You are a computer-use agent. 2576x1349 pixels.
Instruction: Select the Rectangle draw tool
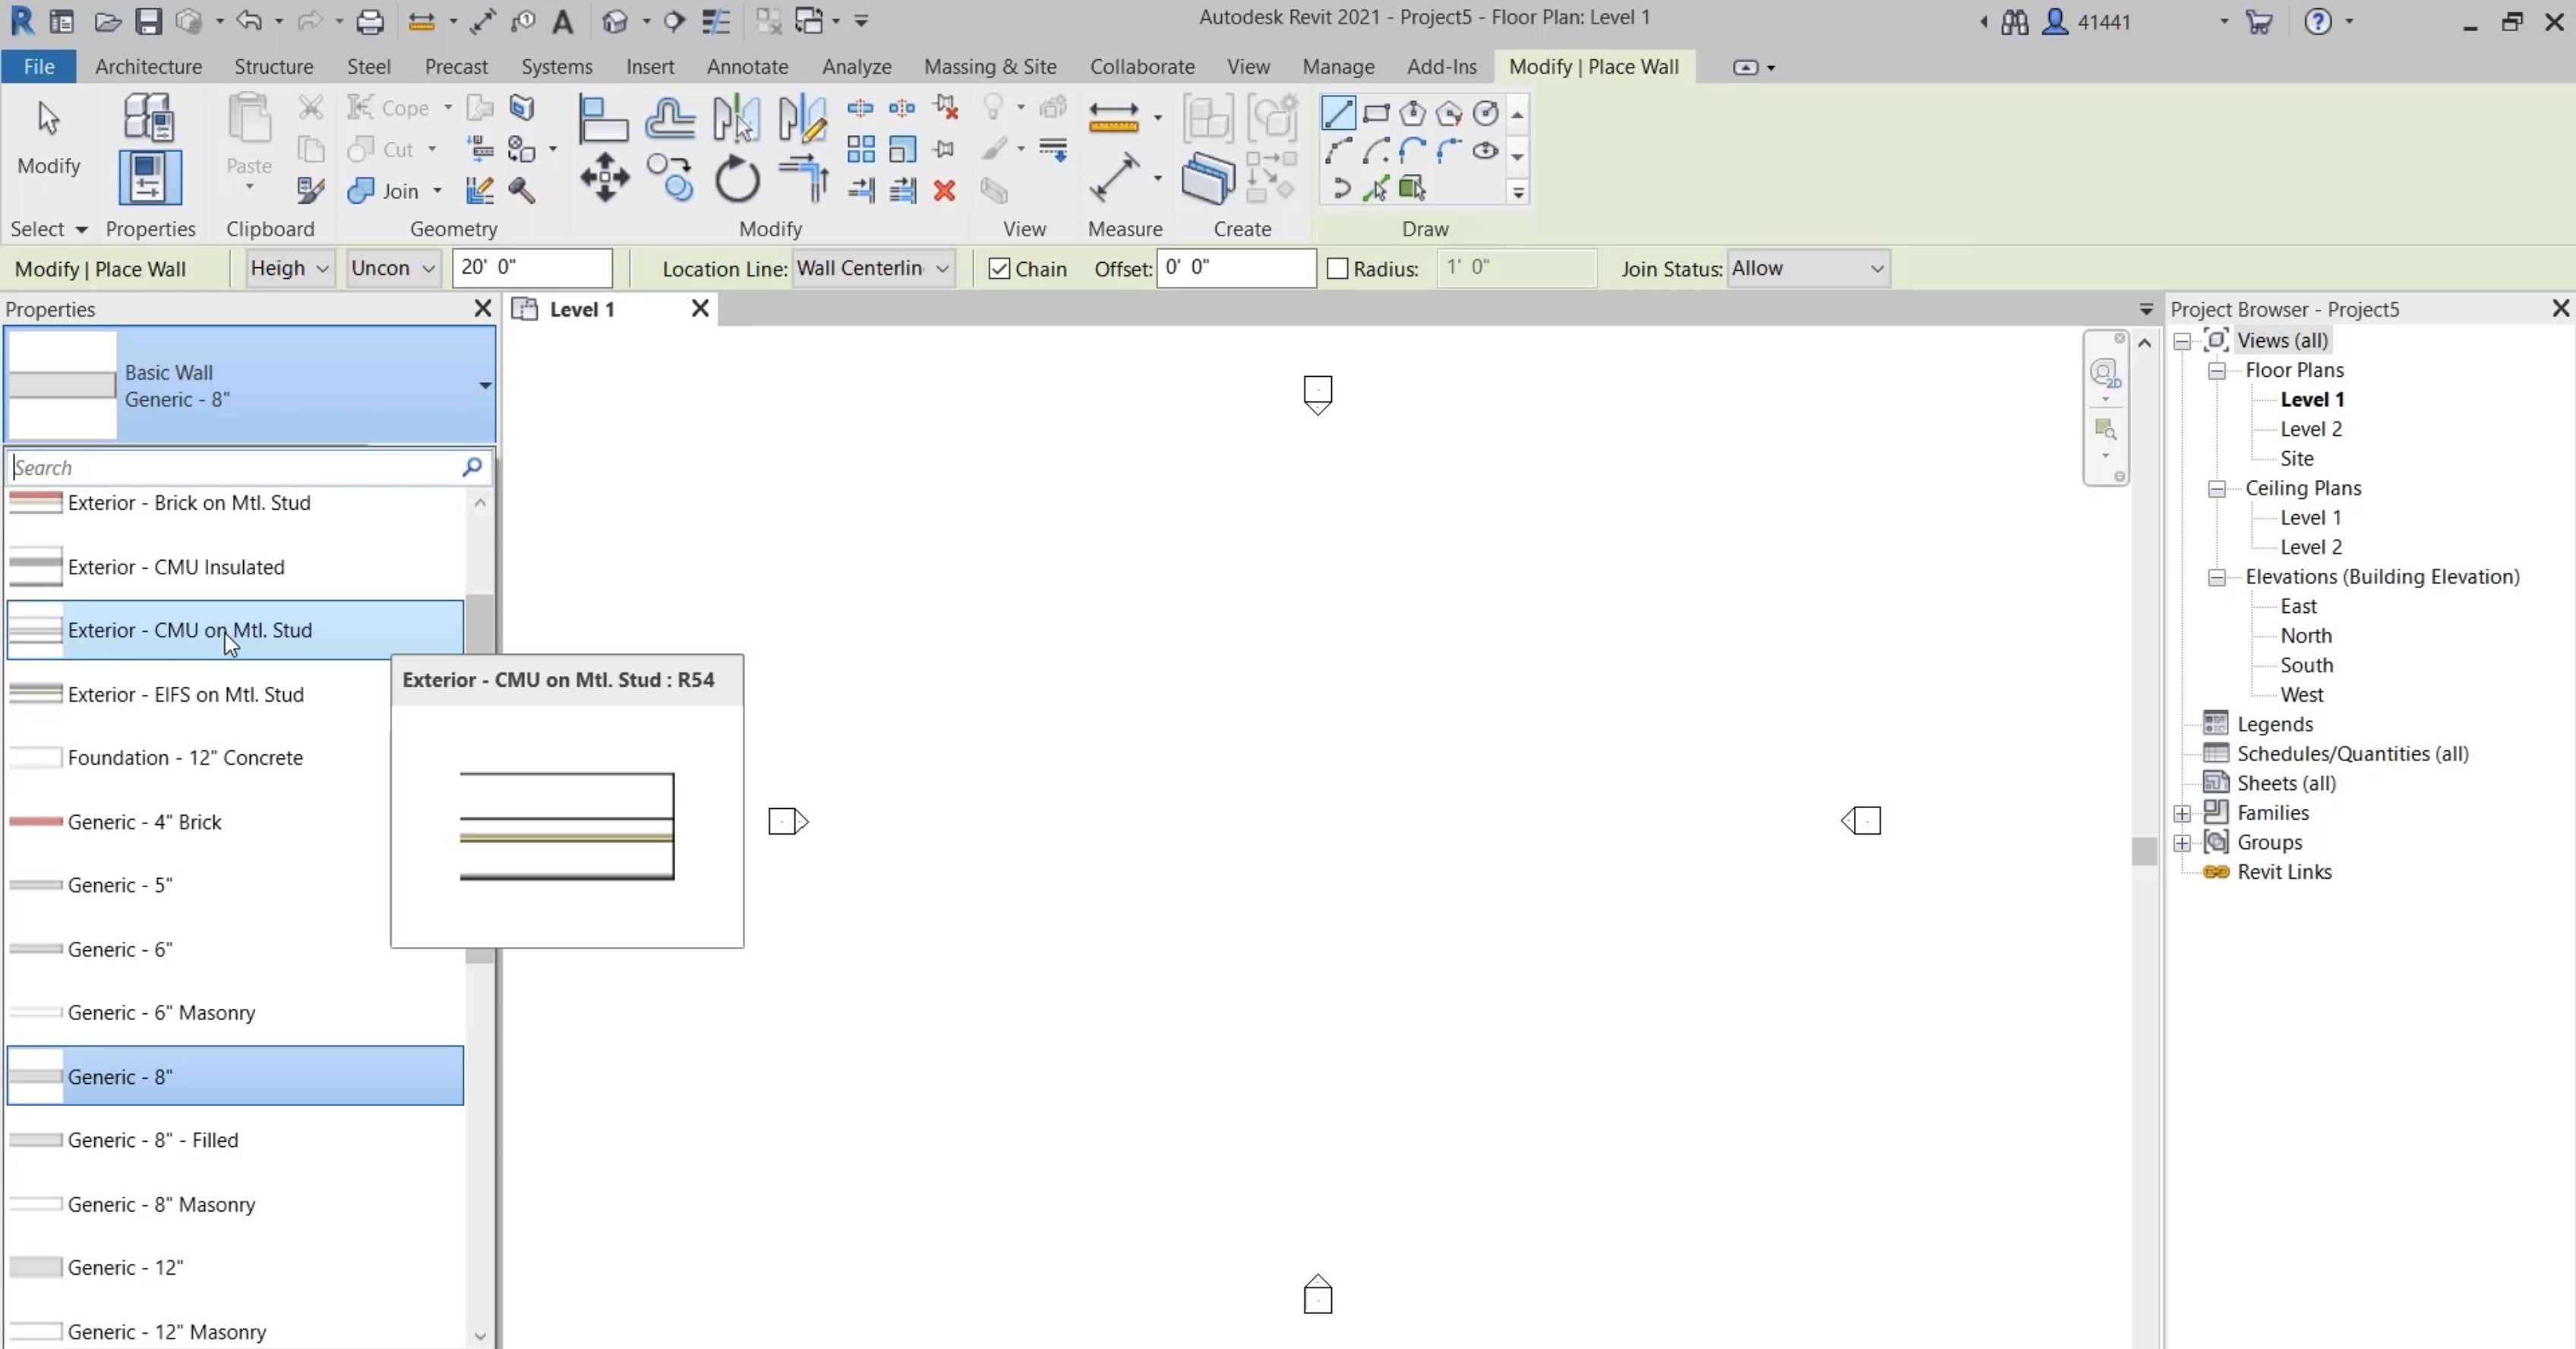1377,114
